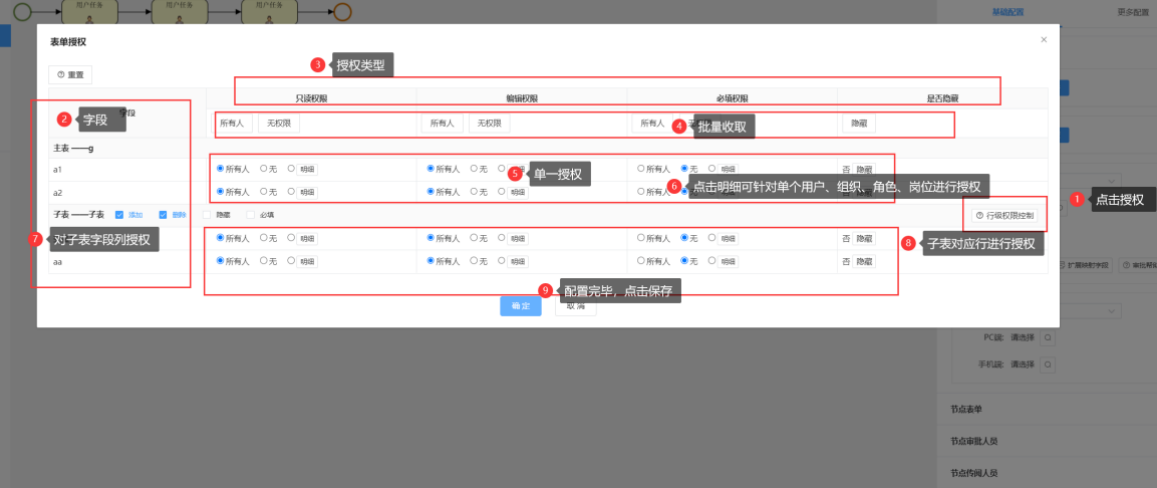Screen dimensions: 1157x488
Task: Switch to the 更多配置 tab
Action: point(1134,12)
